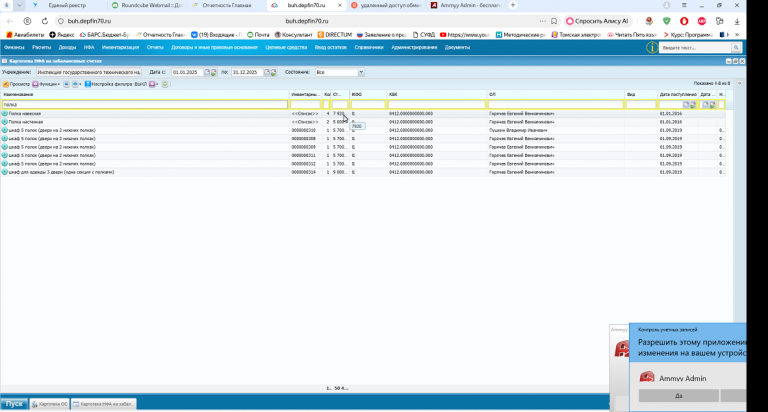Click the Просмотр toolbar button
Viewport: 768px width, 412px height.
tap(16, 84)
